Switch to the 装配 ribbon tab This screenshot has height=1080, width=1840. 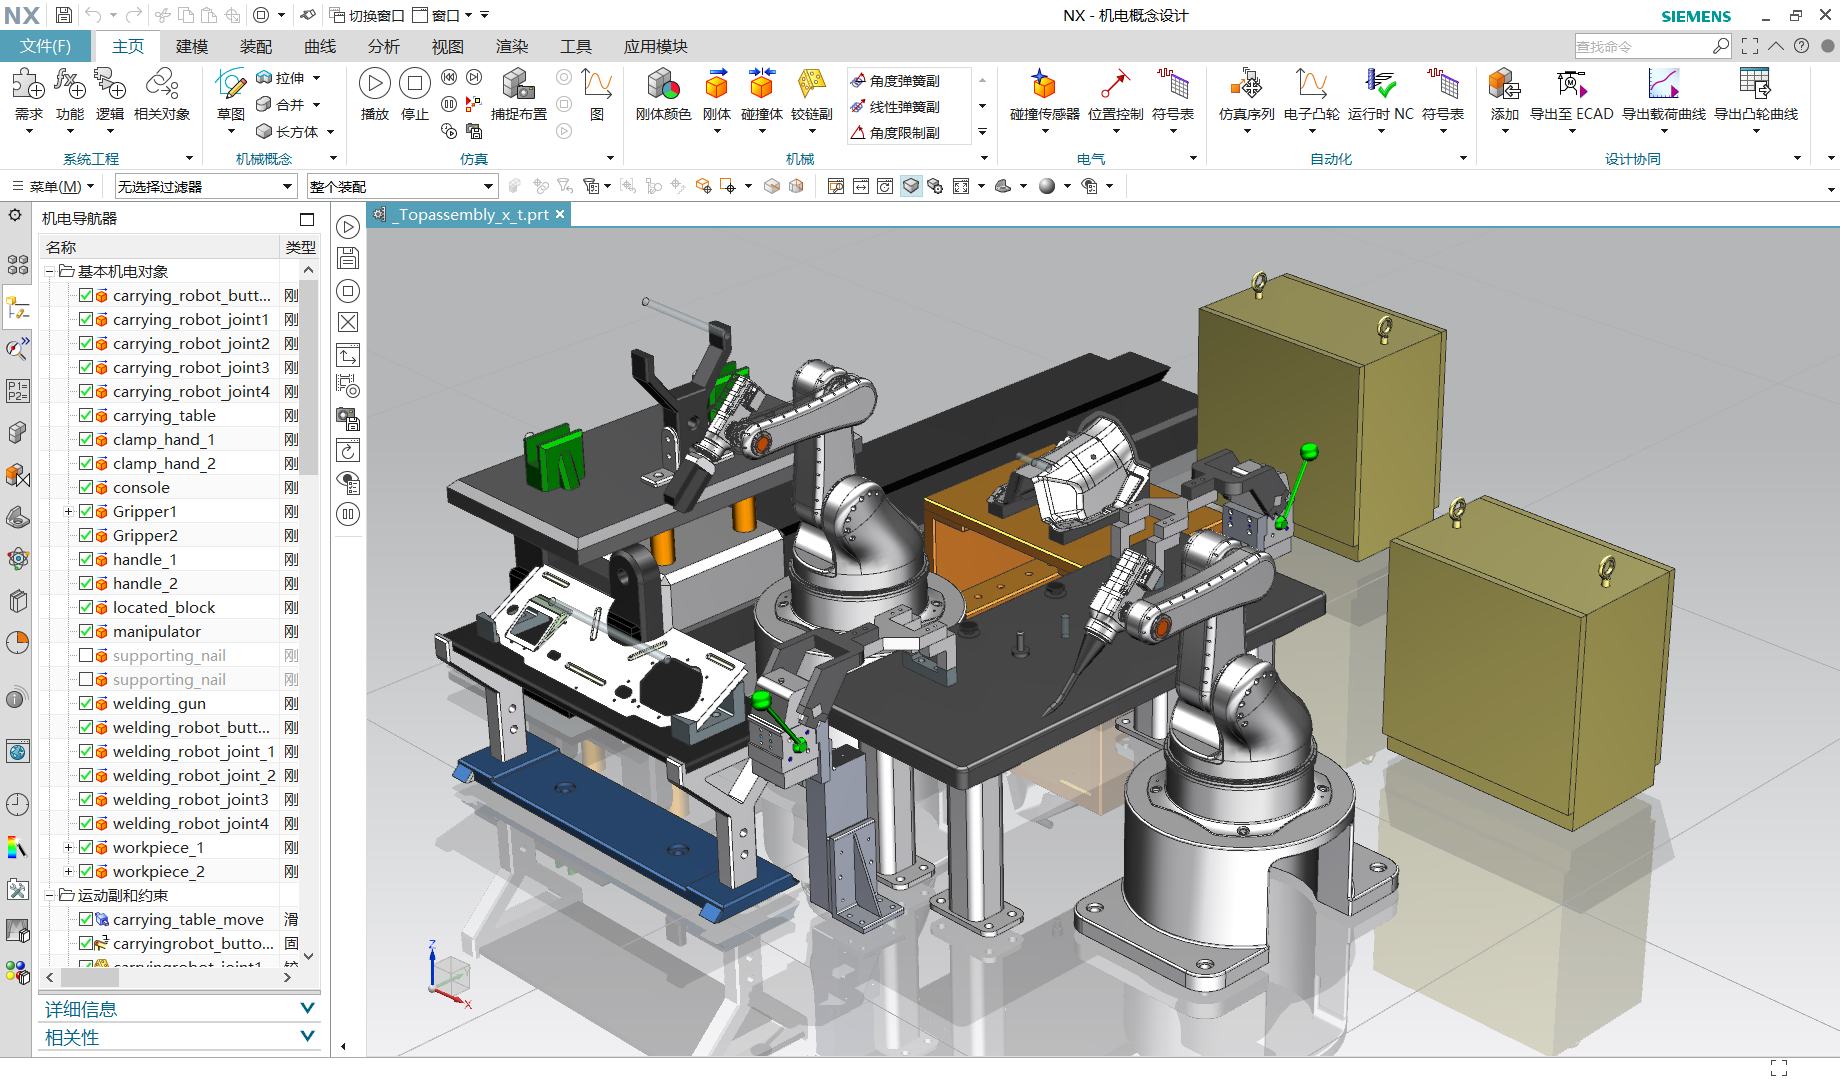[x=256, y=46]
